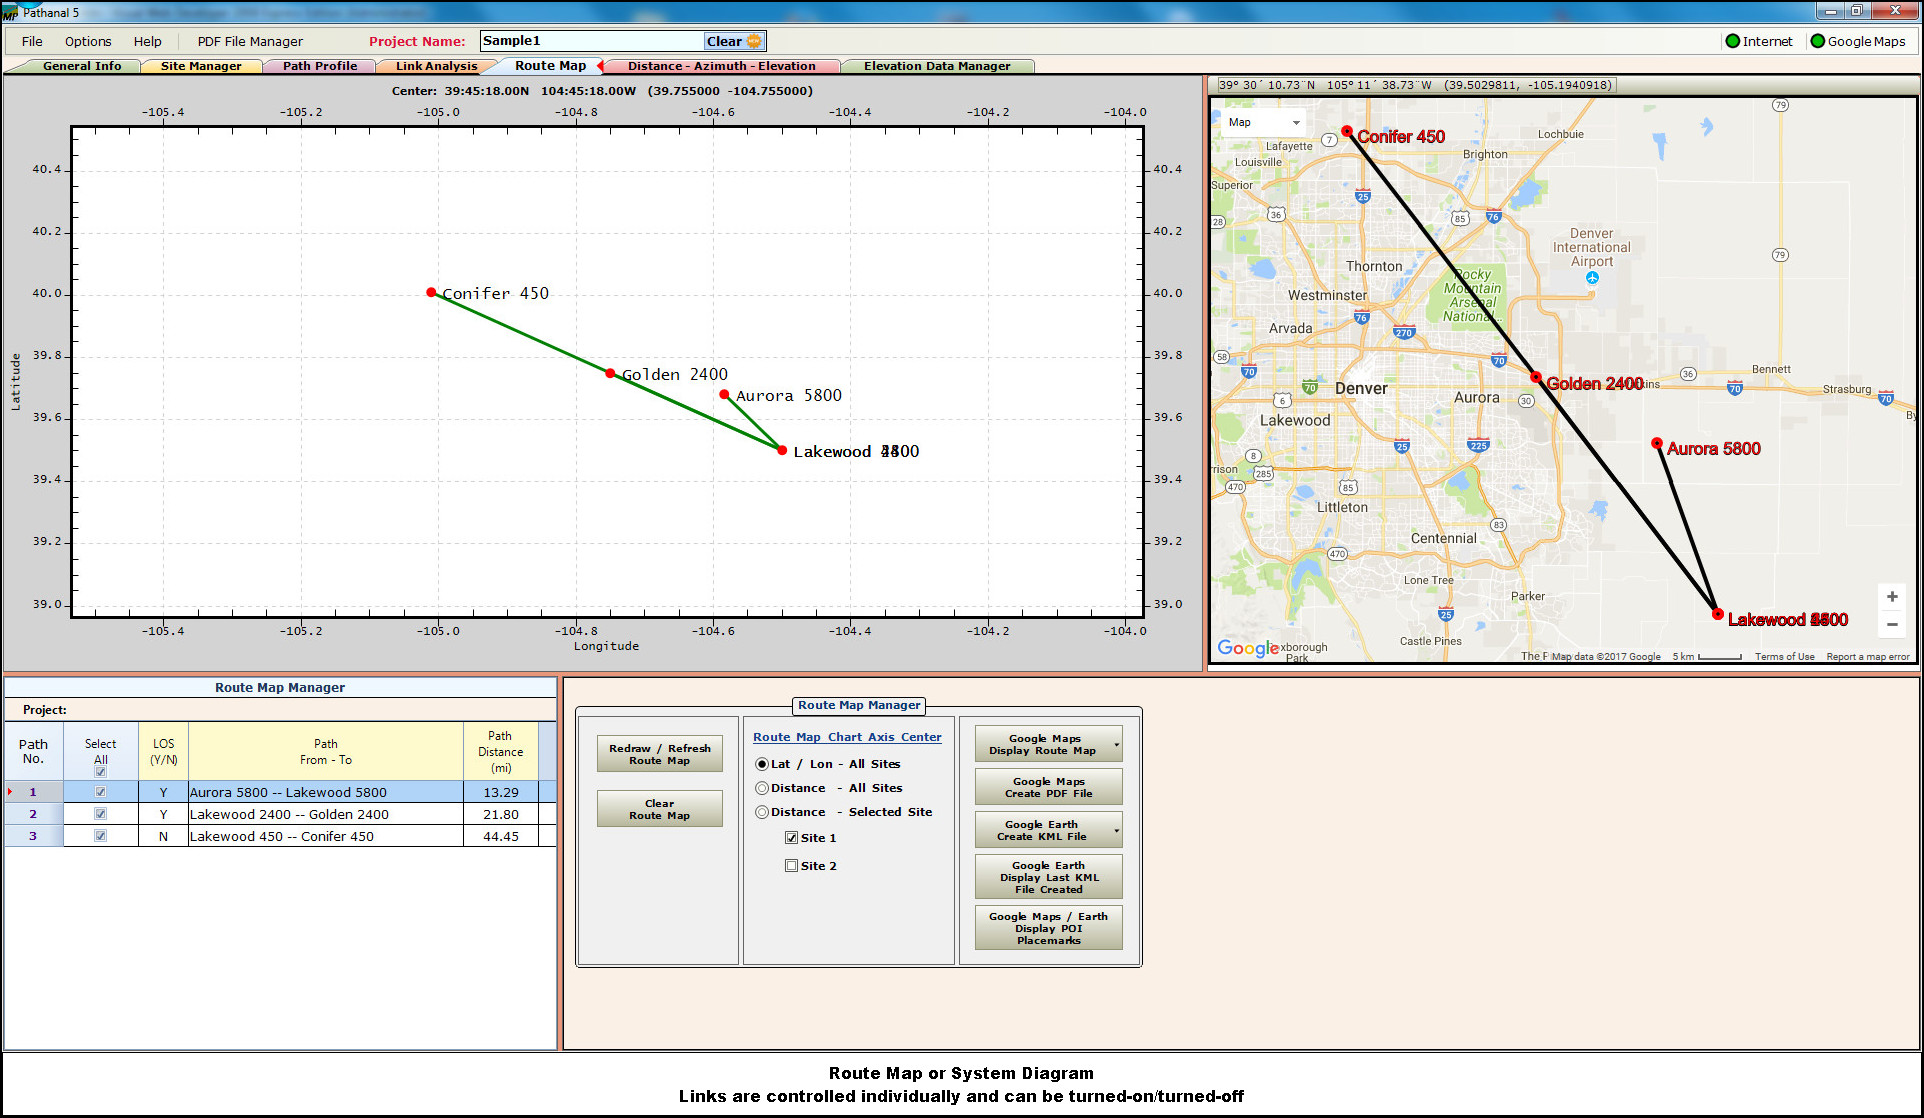Expand Google Earth Create KML File arrow
The width and height of the screenshot is (1924, 1118).
pyautogui.click(x=1116, y=830)
